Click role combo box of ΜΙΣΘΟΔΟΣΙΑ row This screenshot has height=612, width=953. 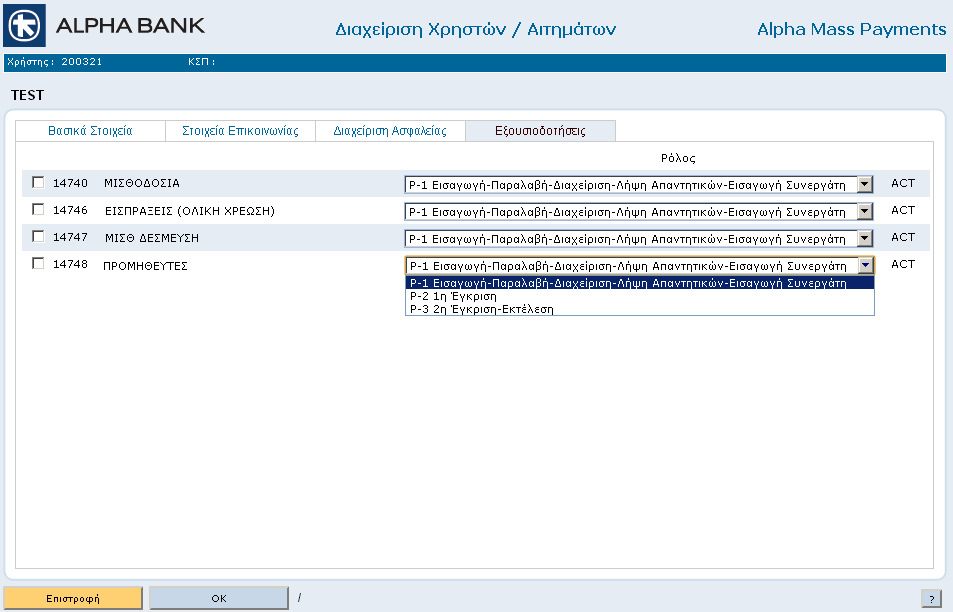639,184
